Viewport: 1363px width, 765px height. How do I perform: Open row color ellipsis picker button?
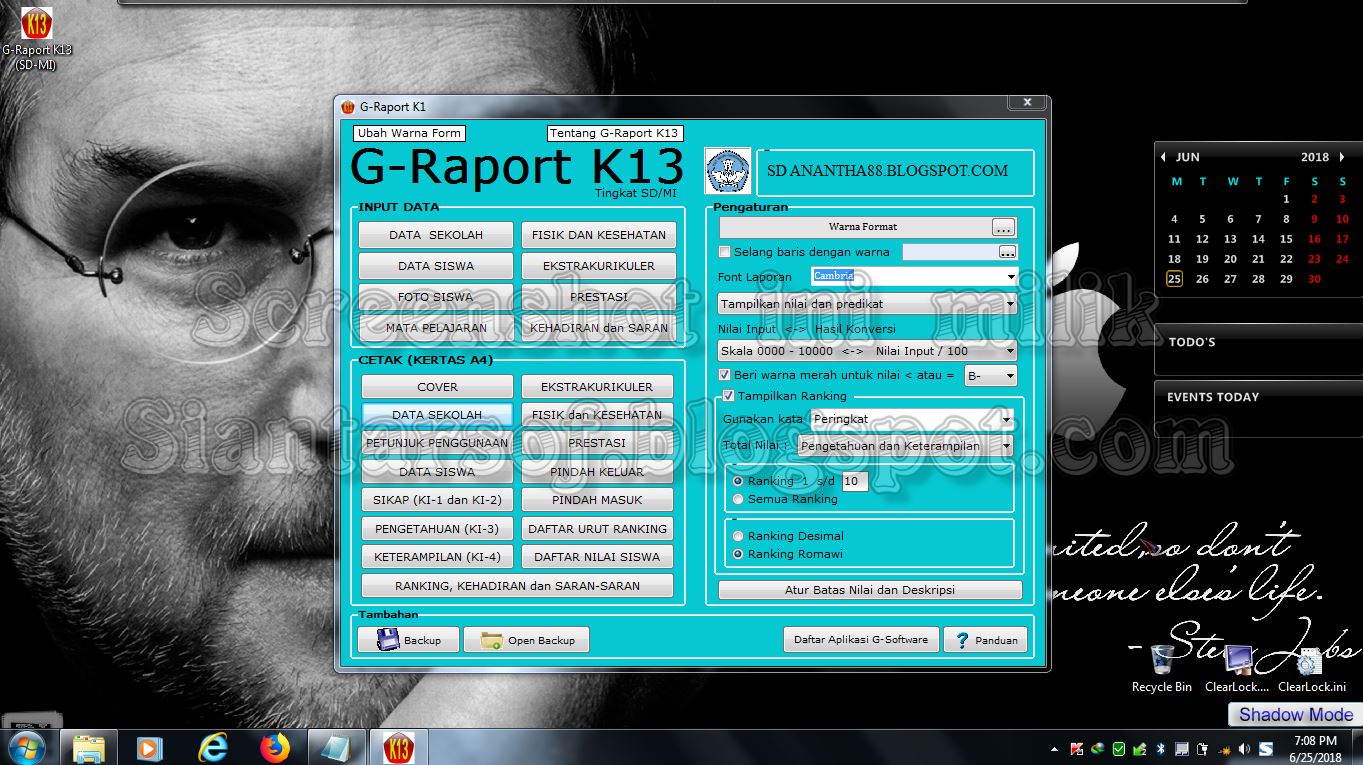click(x=1007, y=252)
